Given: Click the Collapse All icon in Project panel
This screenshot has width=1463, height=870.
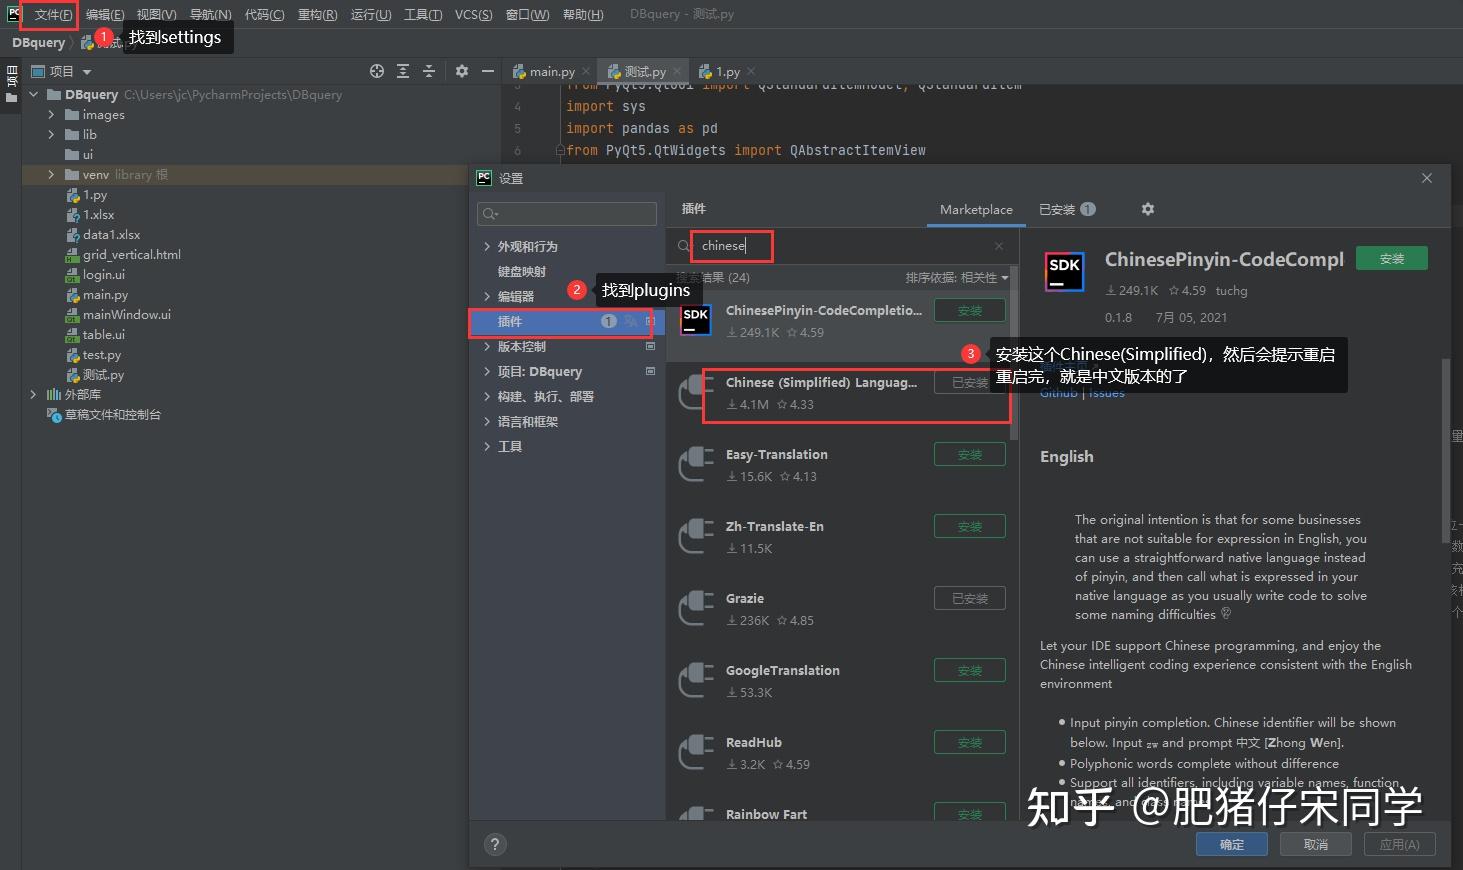Looking at the screenshot, I should pos(428,71).
